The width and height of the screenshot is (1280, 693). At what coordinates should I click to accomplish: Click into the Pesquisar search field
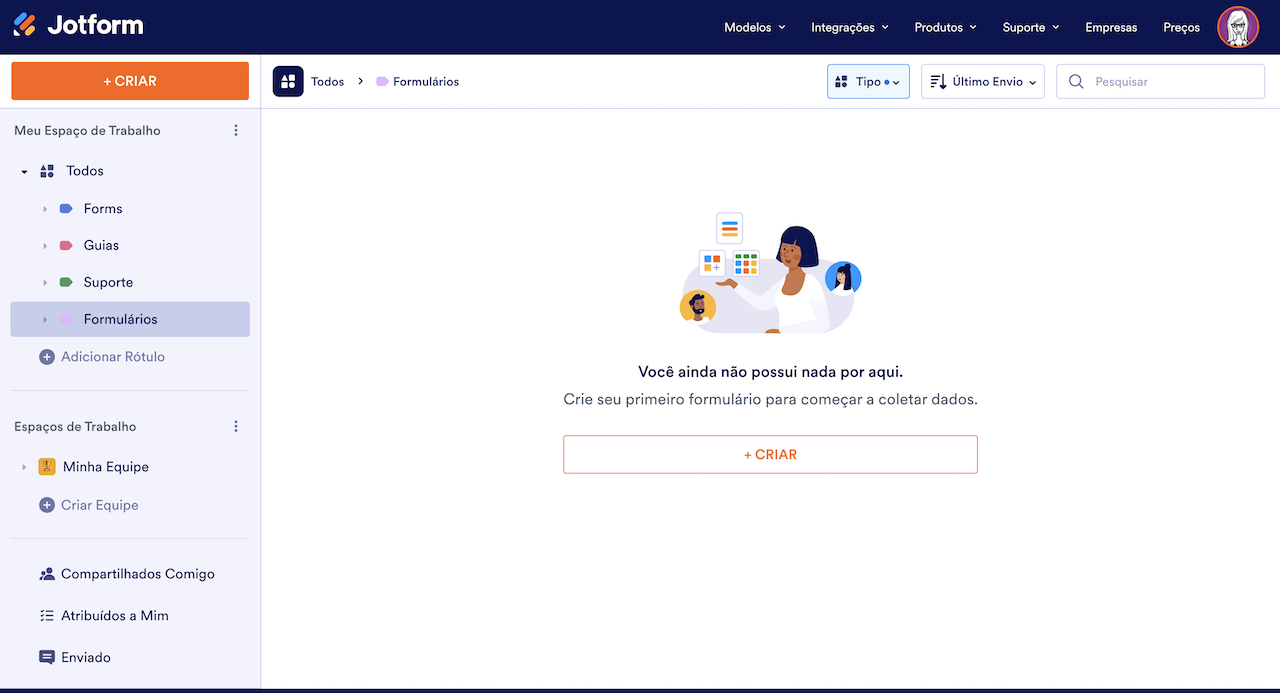(1172, 82)
